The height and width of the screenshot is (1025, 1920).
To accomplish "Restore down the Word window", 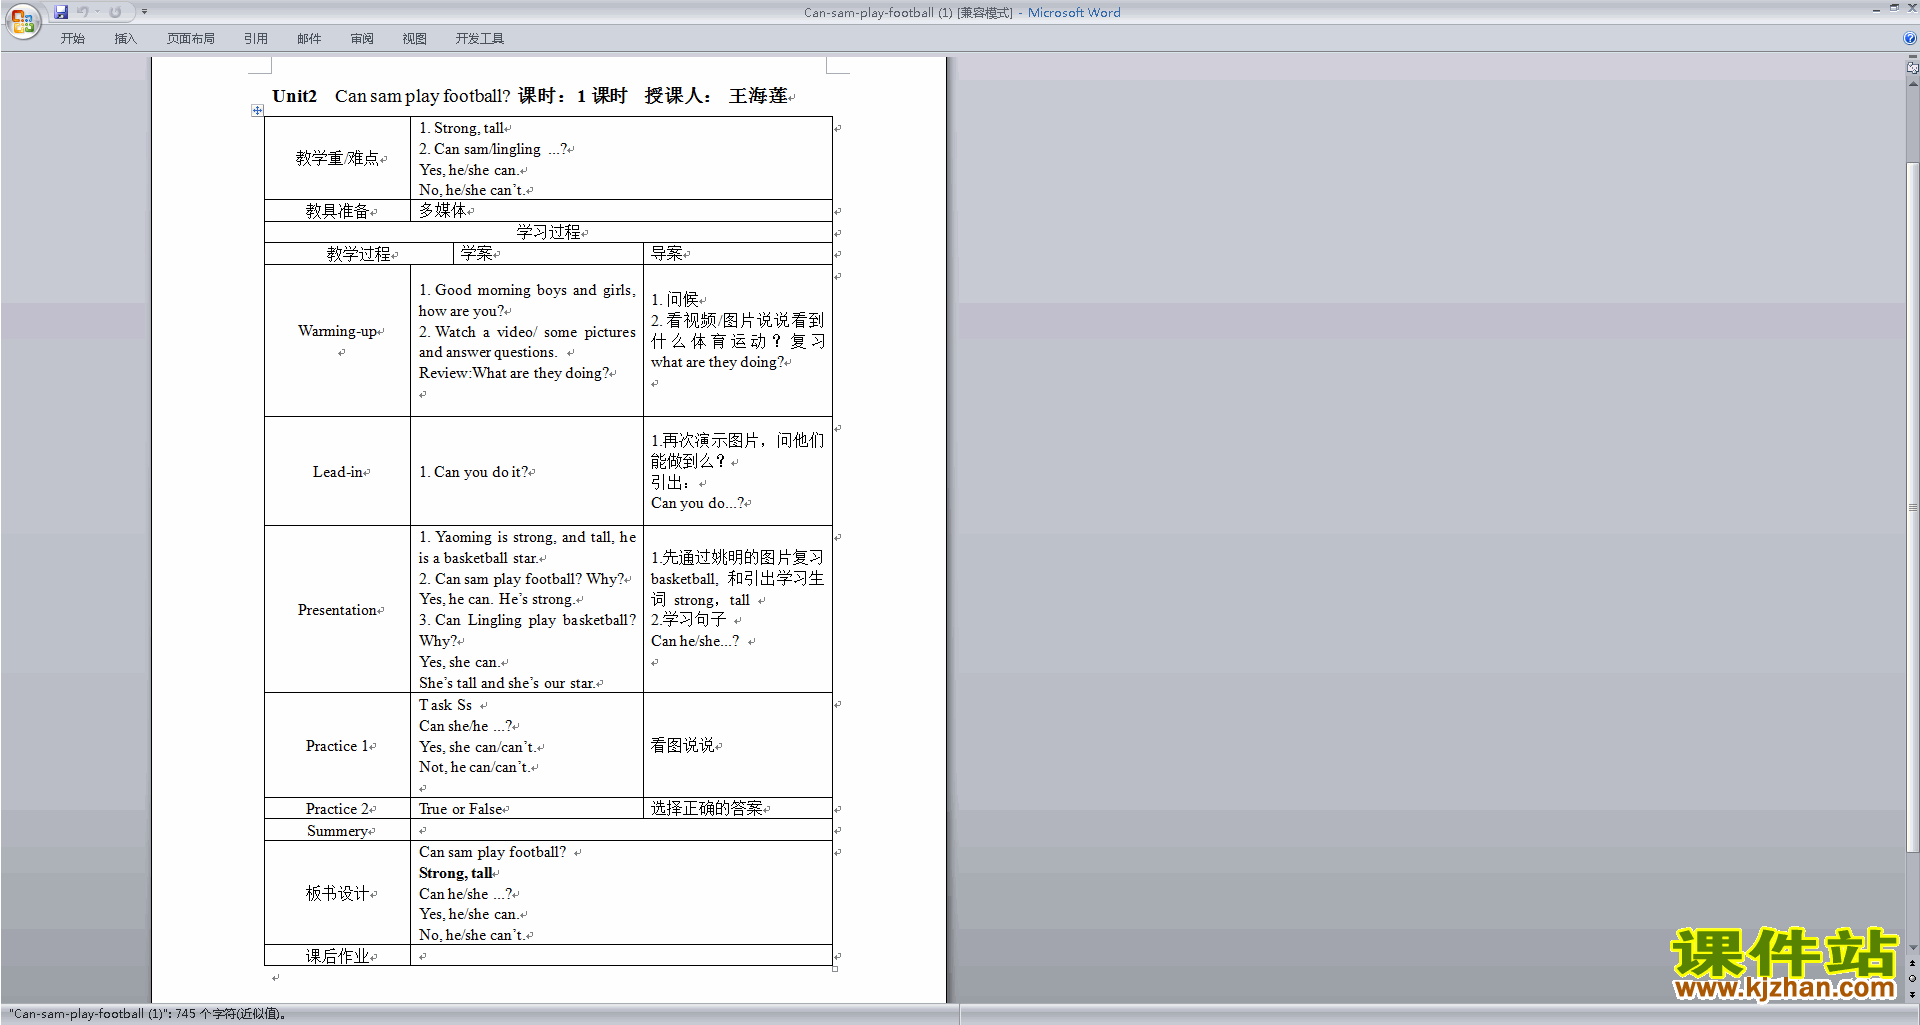I will pos(1894,8).
